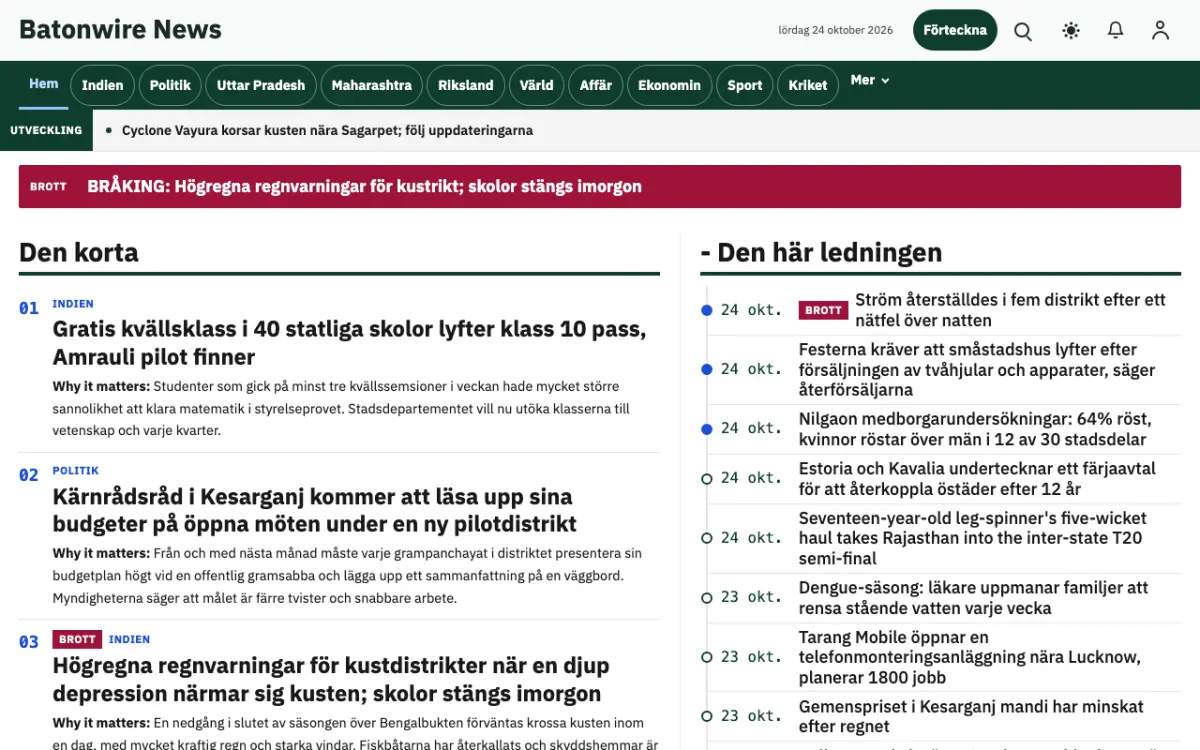Open timeline item Festerna kräver att småstadshus

point(977,369)
